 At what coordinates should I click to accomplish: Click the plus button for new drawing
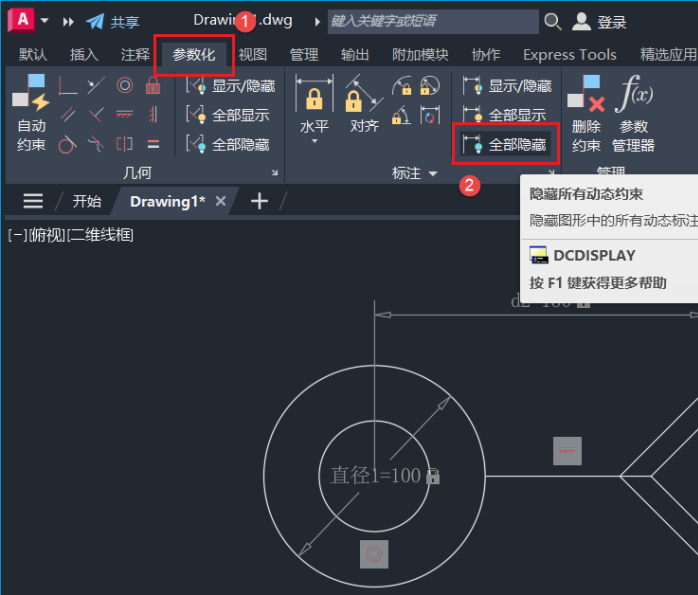point(259,201)
